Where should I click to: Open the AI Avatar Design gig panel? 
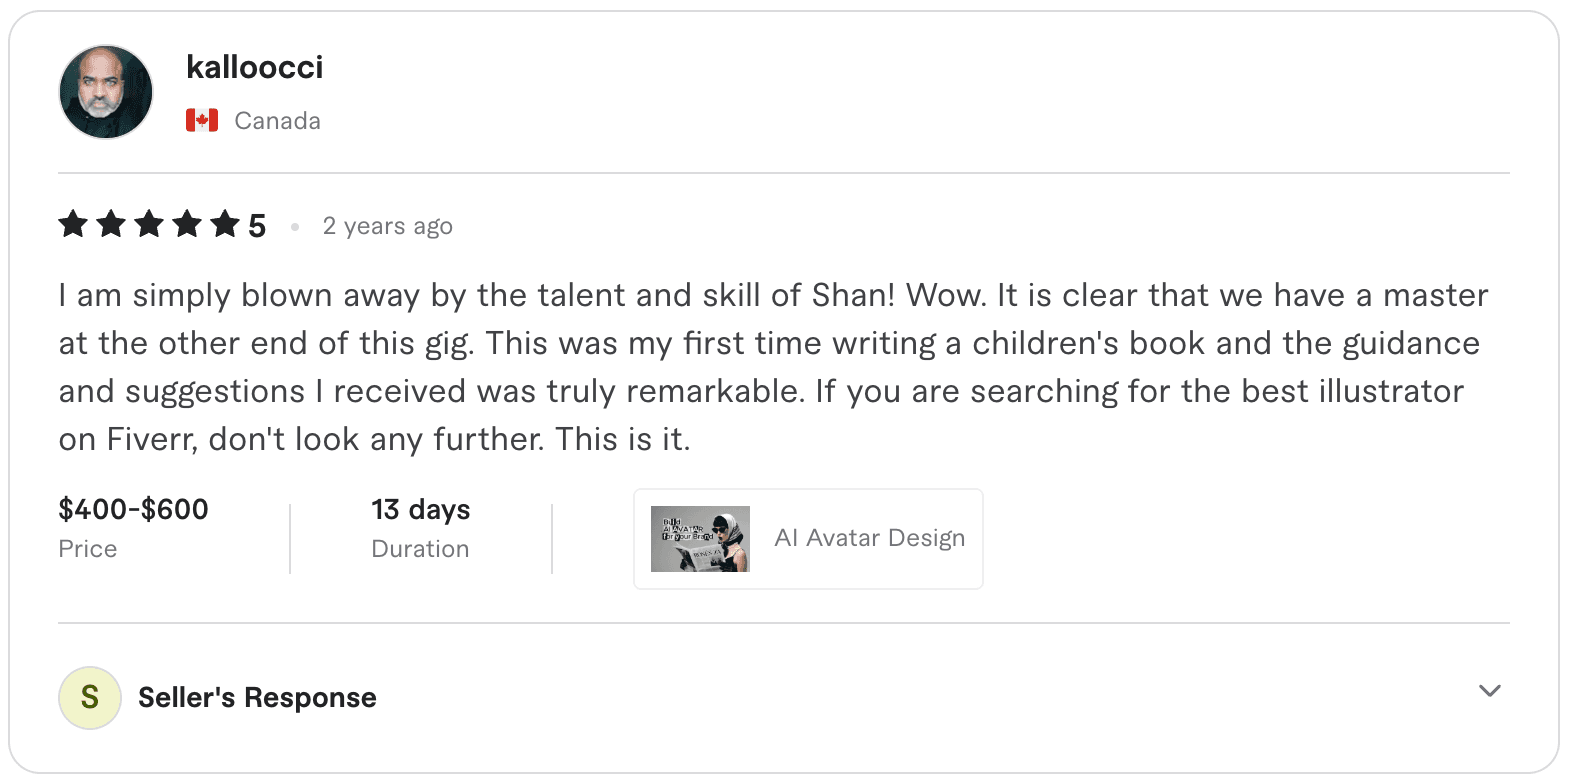click(x=808, y=538)
